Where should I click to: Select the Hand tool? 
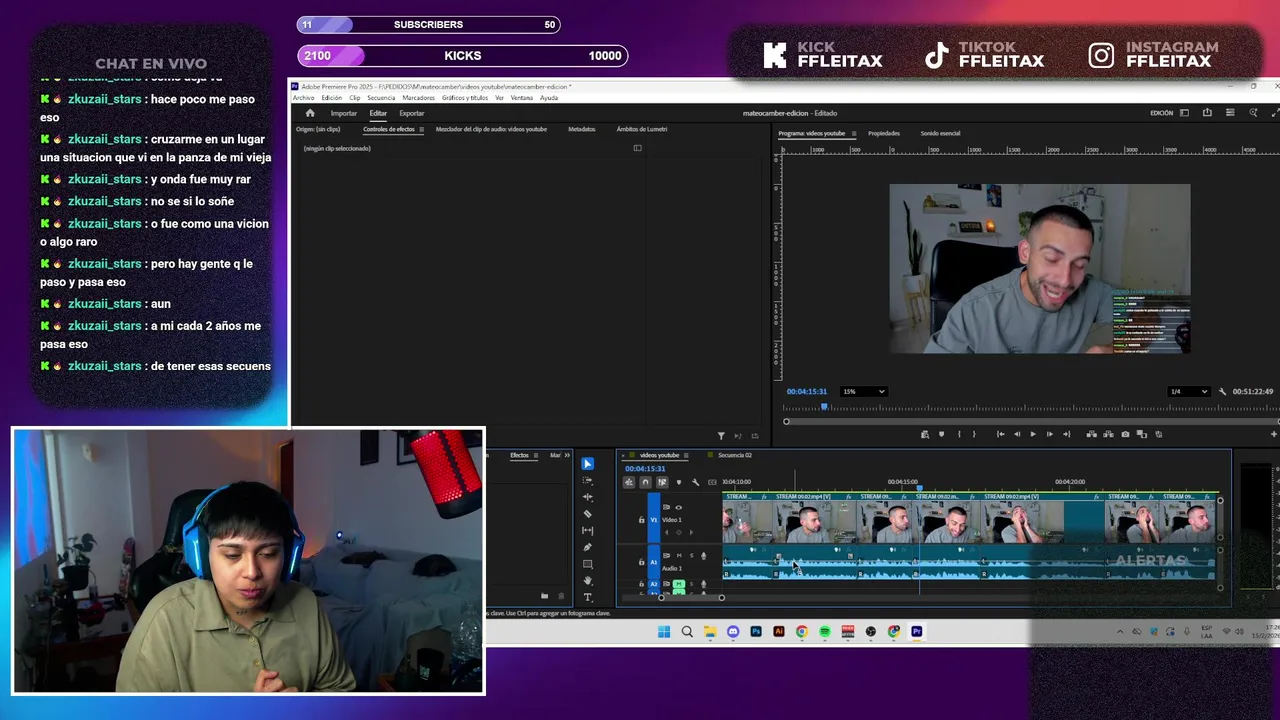(x=587, y=580)
